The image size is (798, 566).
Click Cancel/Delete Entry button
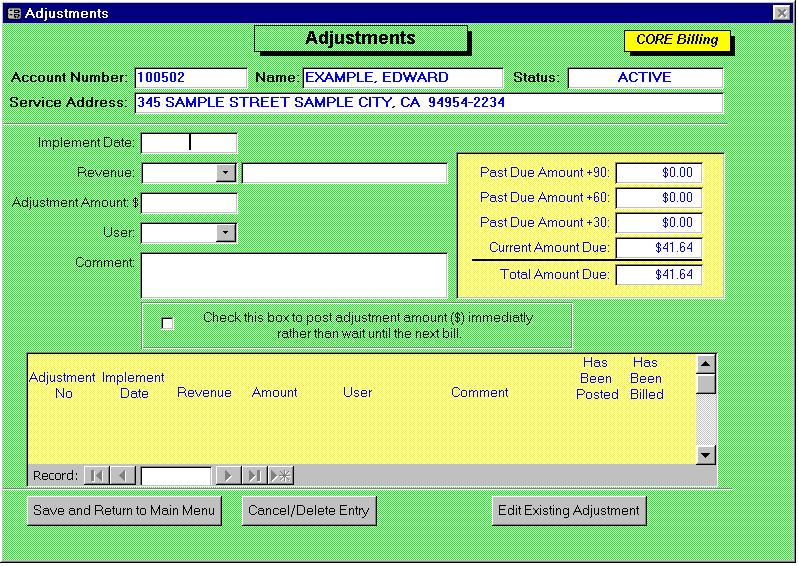click(x=309, y=511)
